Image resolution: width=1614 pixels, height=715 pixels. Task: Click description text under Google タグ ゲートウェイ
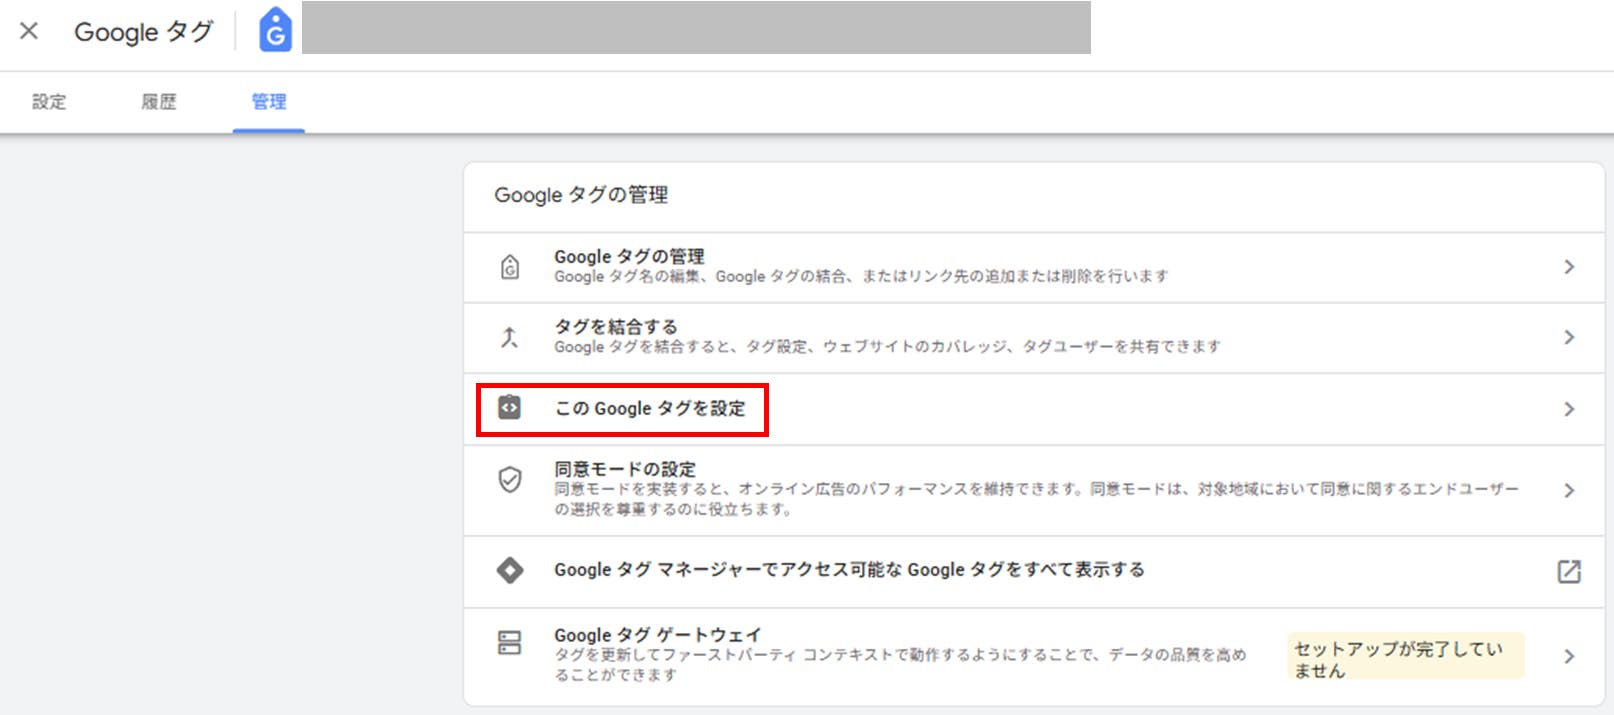point(900,665)
